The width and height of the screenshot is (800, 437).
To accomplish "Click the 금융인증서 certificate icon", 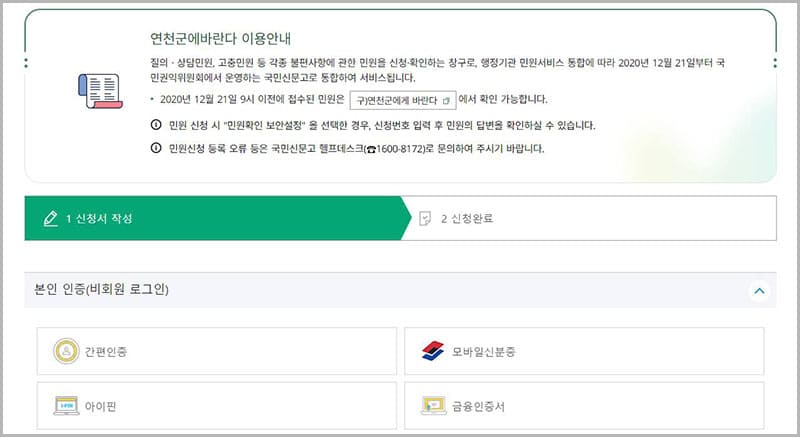I will [433, 406].
